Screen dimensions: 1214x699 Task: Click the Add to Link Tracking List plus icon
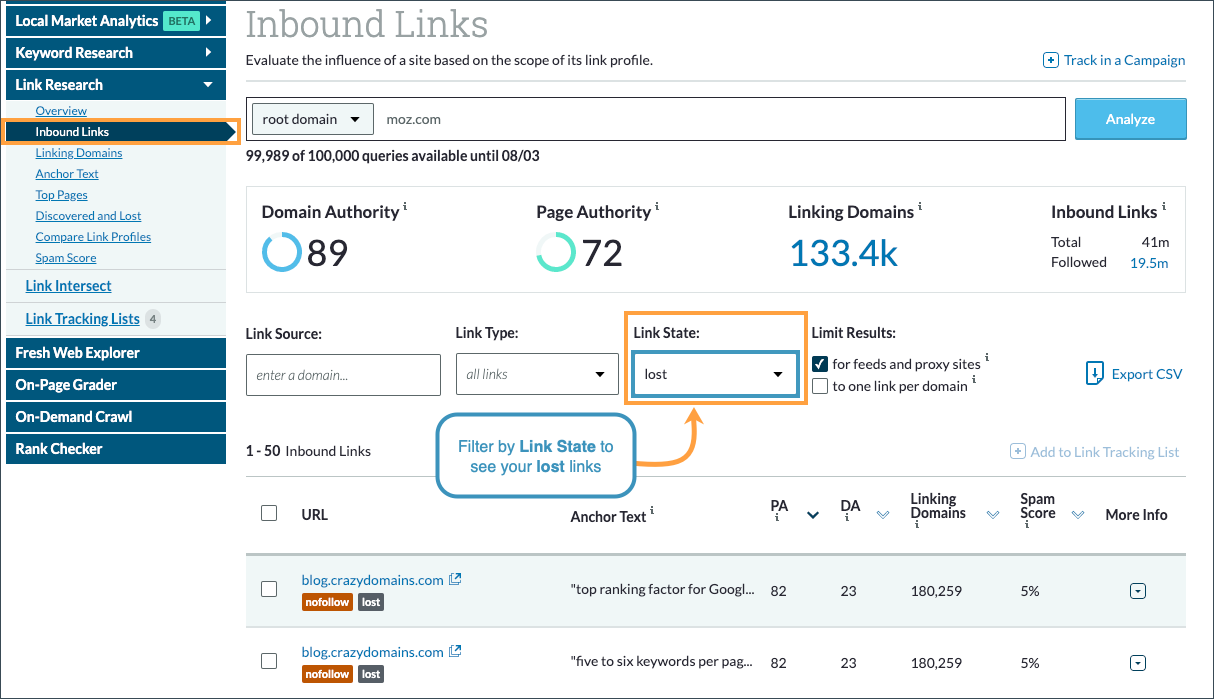click(x=1017, y=452)
